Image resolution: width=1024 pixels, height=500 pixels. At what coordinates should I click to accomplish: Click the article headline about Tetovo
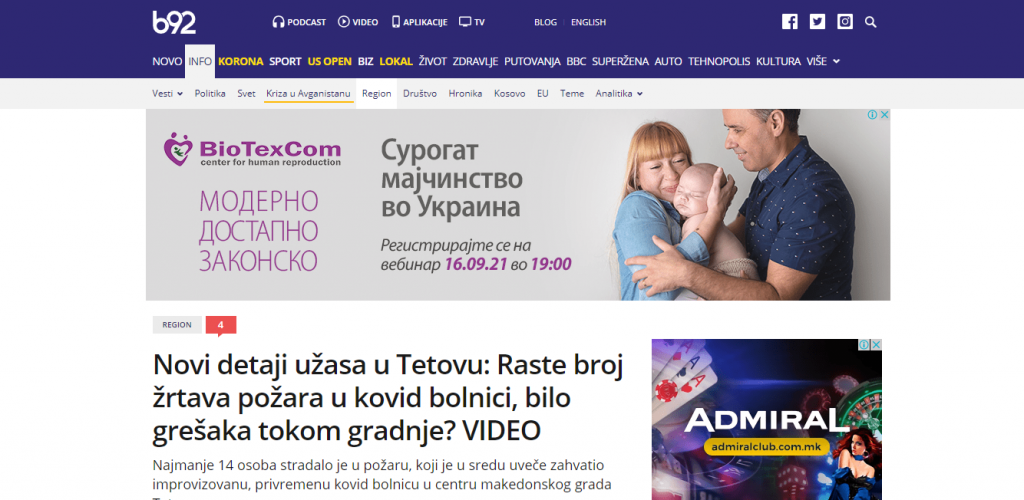coord(388,398)
